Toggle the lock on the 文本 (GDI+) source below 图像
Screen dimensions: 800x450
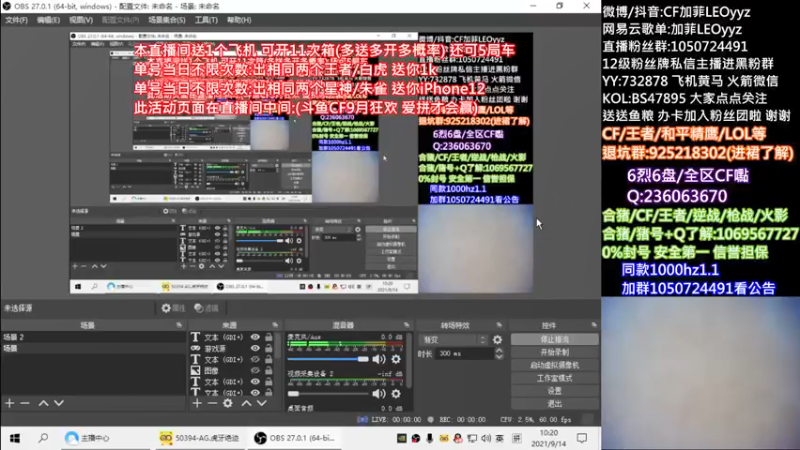[x=268, y=382]
